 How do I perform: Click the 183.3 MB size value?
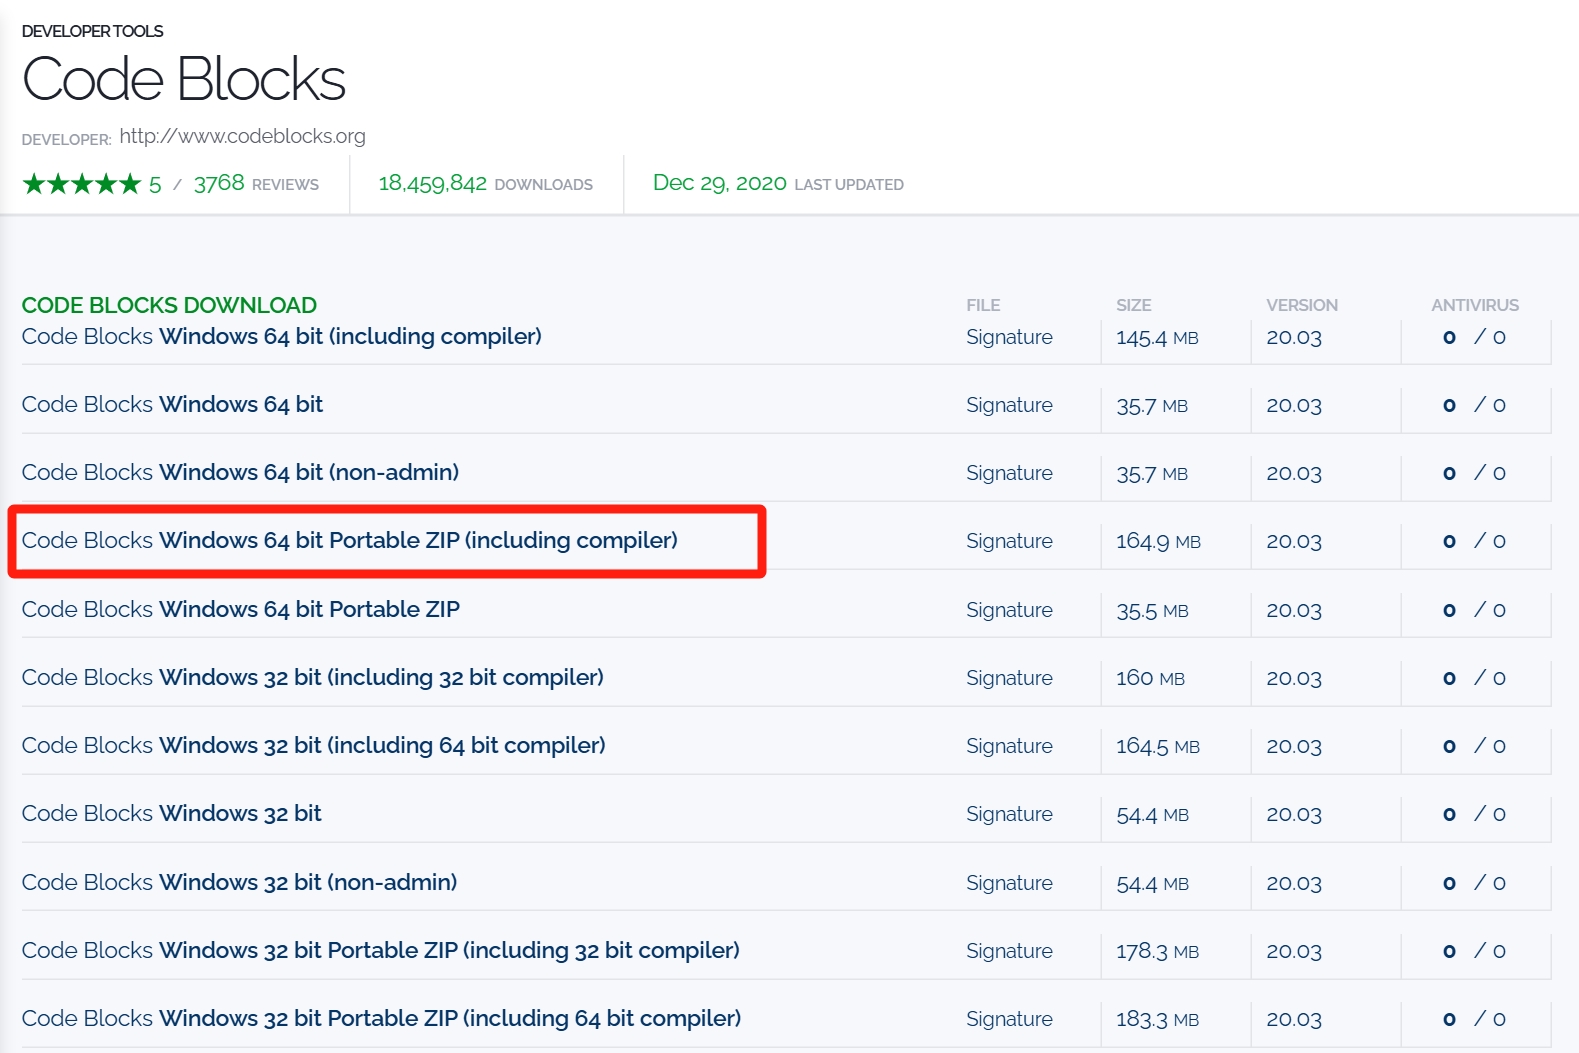(x=1157, y=1020)
